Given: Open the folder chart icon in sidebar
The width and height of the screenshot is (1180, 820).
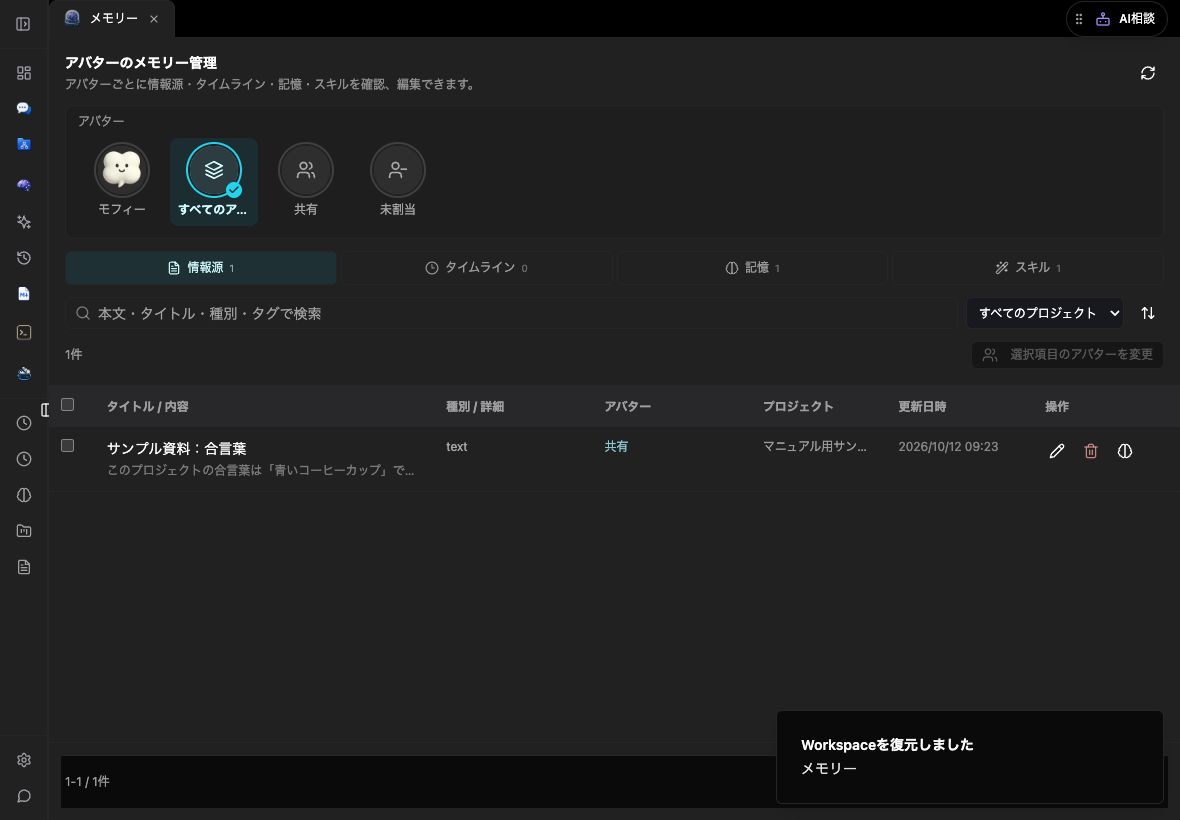Looking at the screenshot, I should click(24, 531).
